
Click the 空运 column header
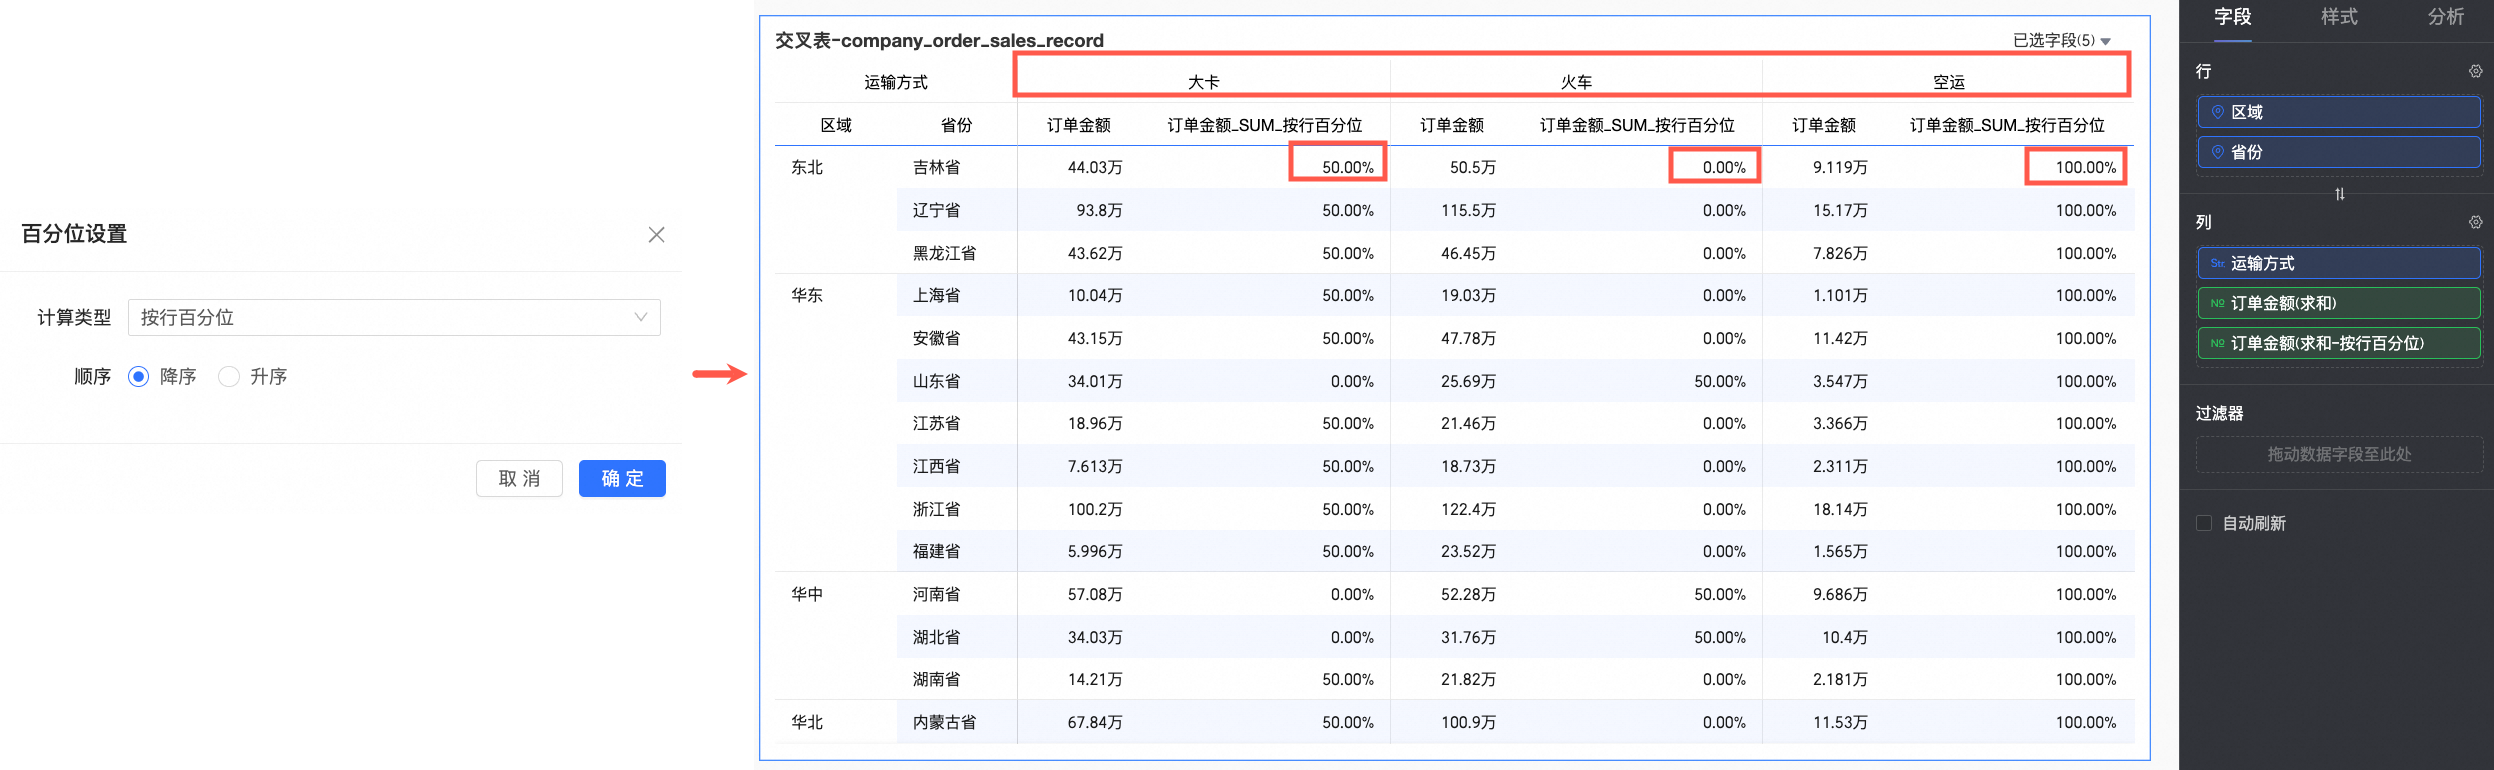tap(1948, 82)
